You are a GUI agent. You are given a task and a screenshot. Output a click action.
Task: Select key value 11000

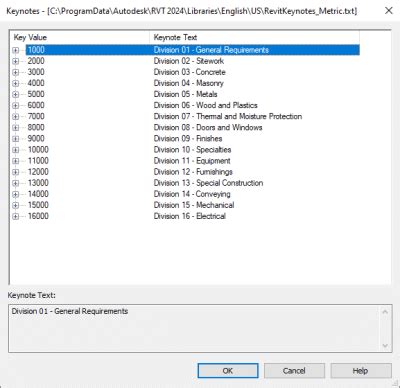point(38,161)
